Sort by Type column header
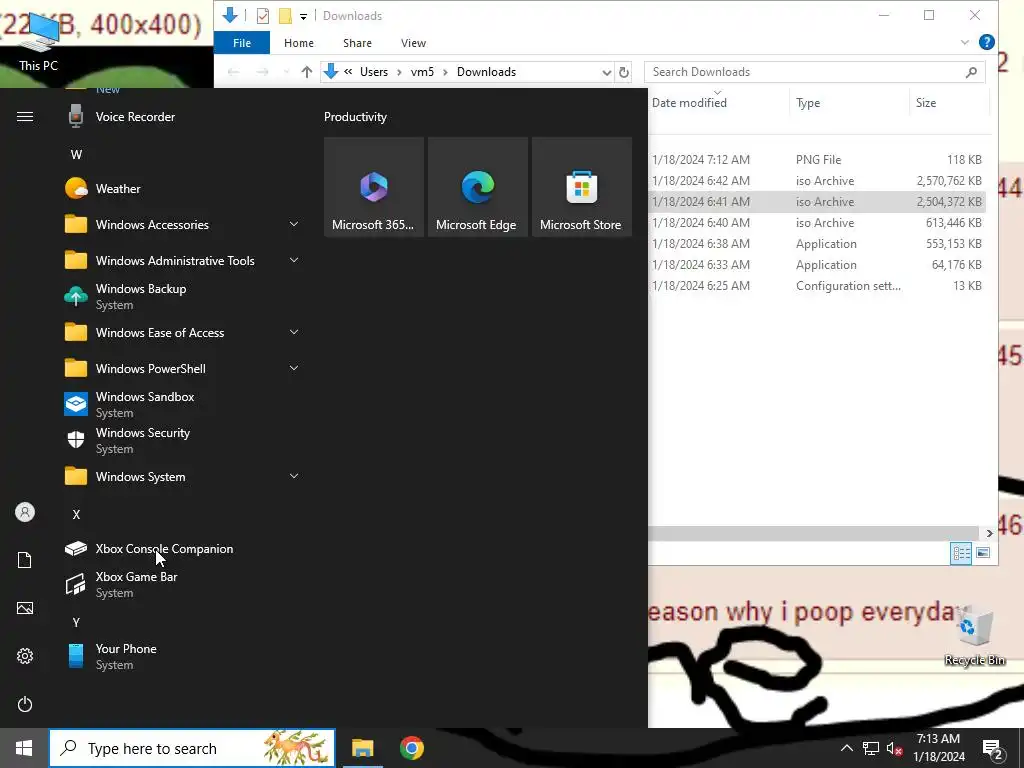The height and width of the screenshot is (768, 1024). [x=808, y=103]
